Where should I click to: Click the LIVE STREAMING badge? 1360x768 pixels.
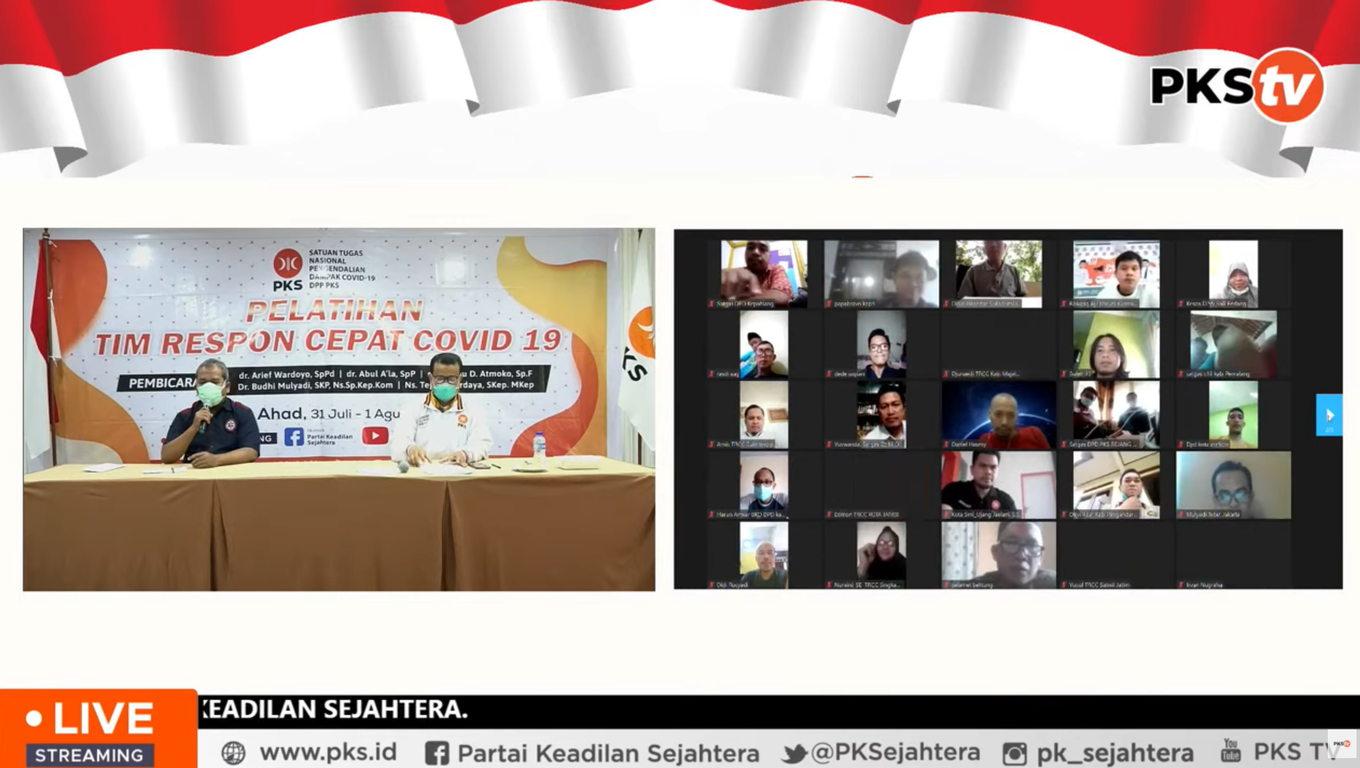tap(98, 729)
